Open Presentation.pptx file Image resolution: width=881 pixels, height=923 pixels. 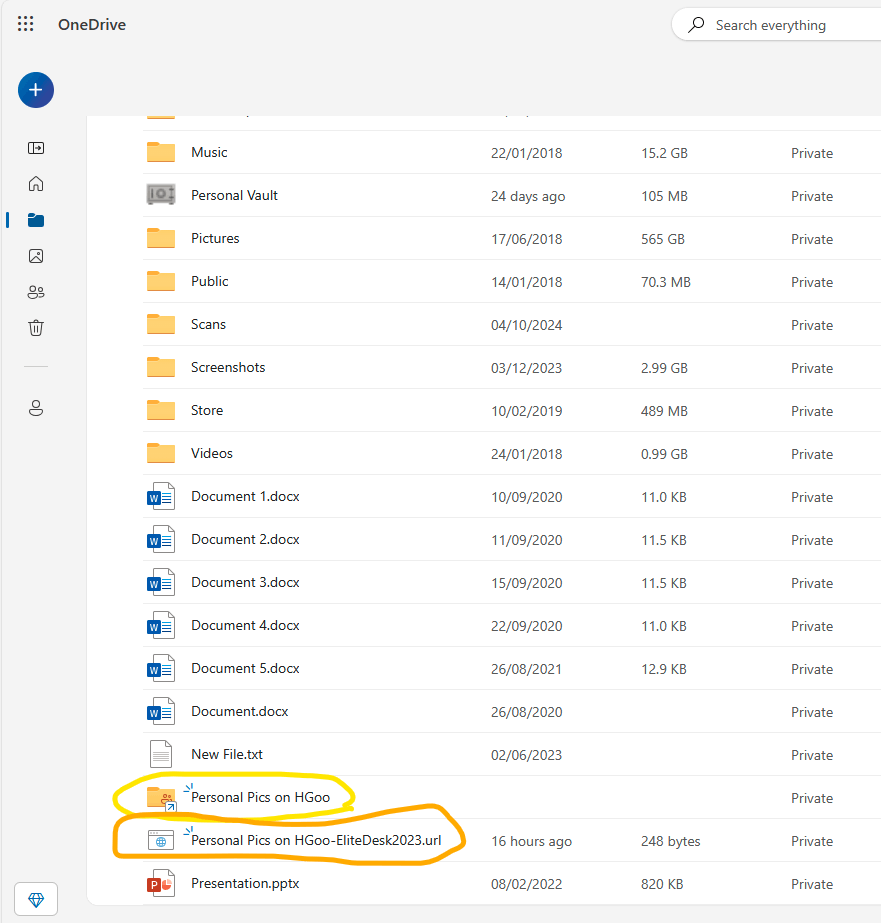coord(245,884)
